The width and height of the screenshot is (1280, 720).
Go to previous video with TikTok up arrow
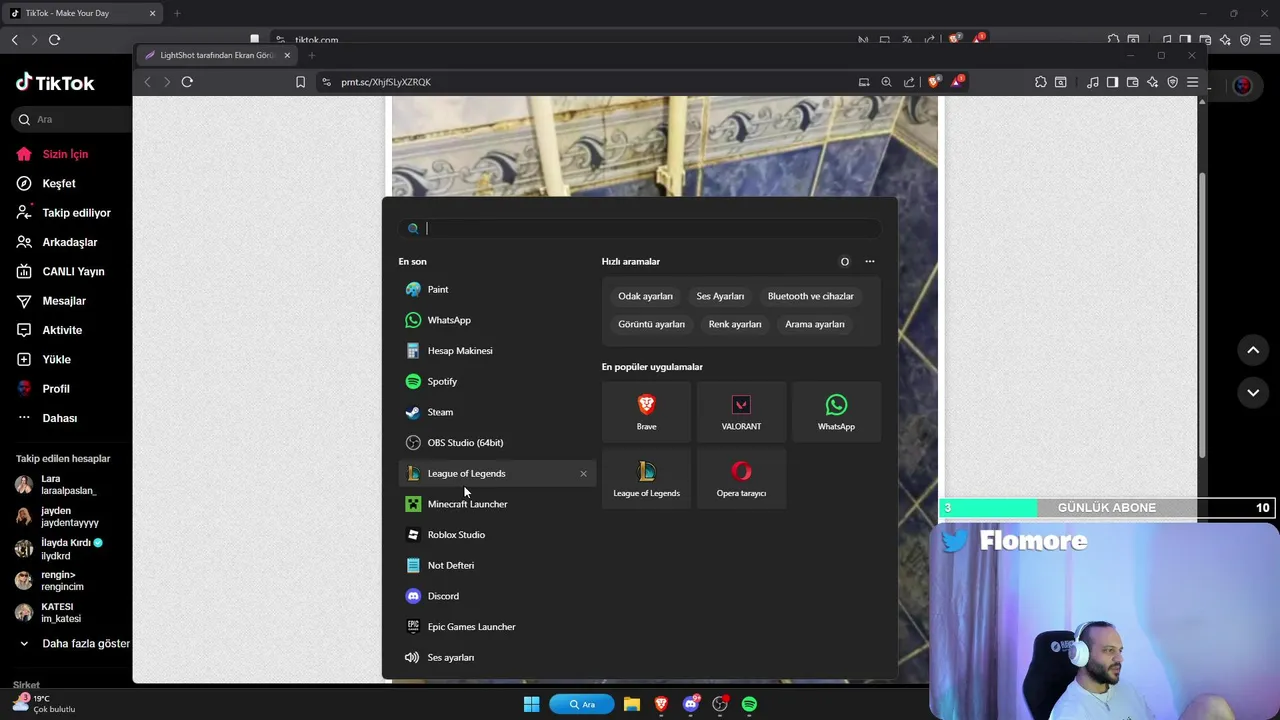[x=1253, y=350]
